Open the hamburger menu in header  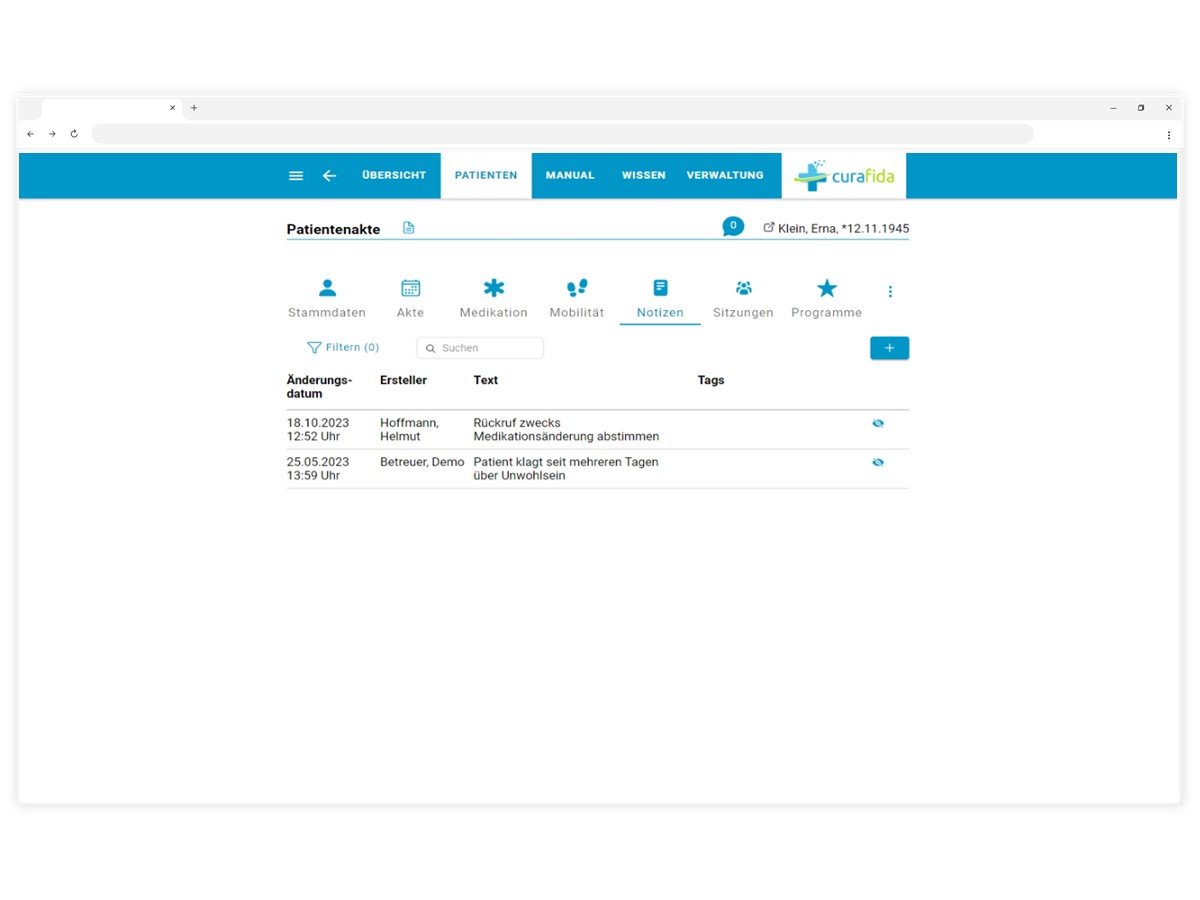[x=296, y=175]
